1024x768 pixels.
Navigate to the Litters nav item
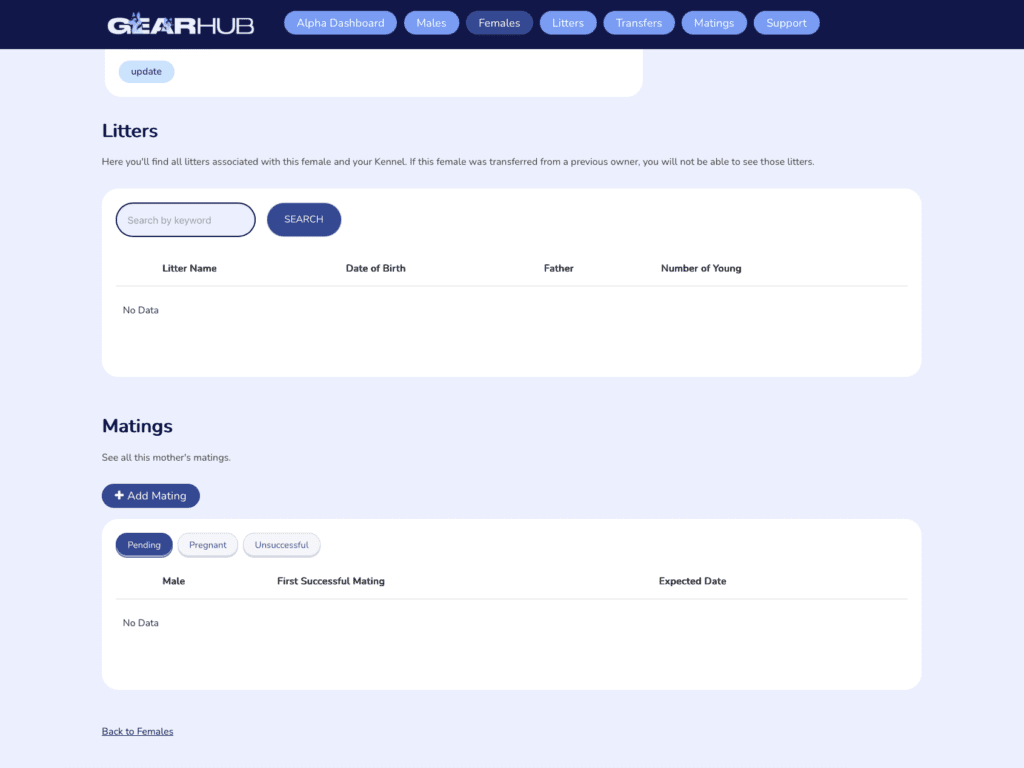[x=568, y=23]
